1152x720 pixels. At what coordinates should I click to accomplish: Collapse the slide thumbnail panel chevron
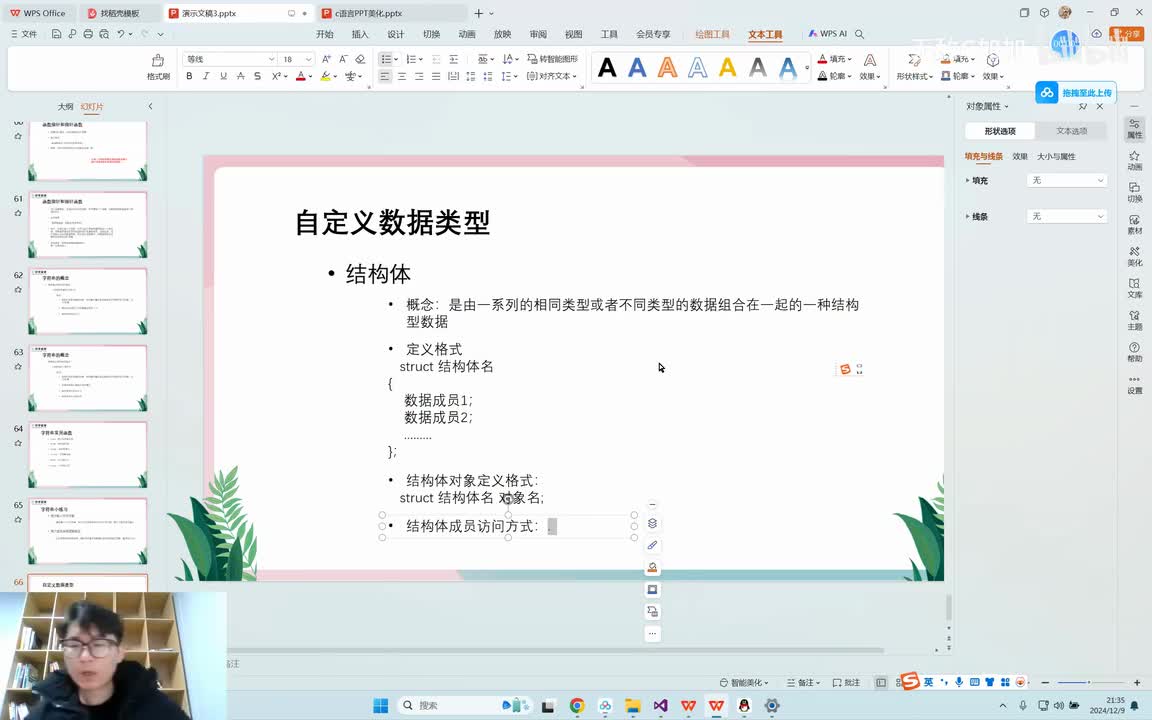[x=151, y=107]
